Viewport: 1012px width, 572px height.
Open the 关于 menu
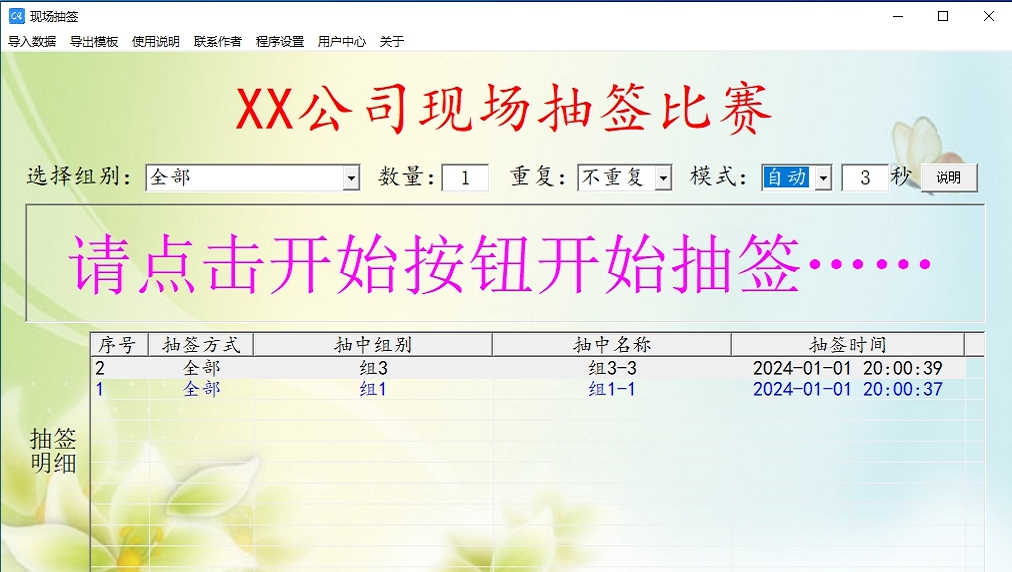click(392, 41)
